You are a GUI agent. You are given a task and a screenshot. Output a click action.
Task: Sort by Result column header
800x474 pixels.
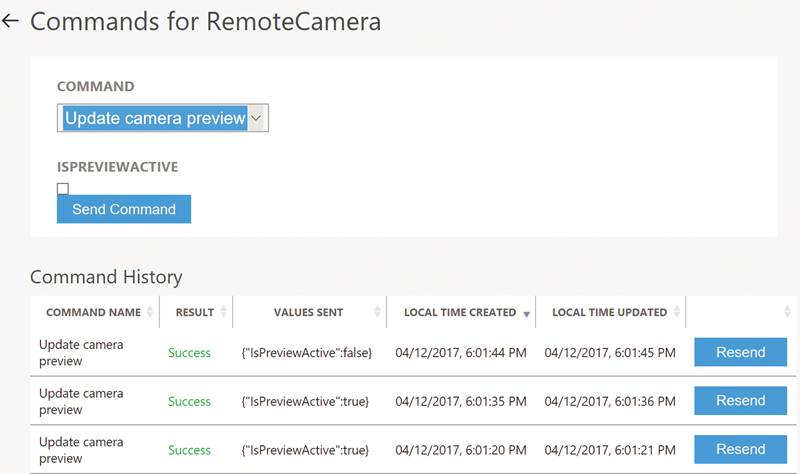194,312
